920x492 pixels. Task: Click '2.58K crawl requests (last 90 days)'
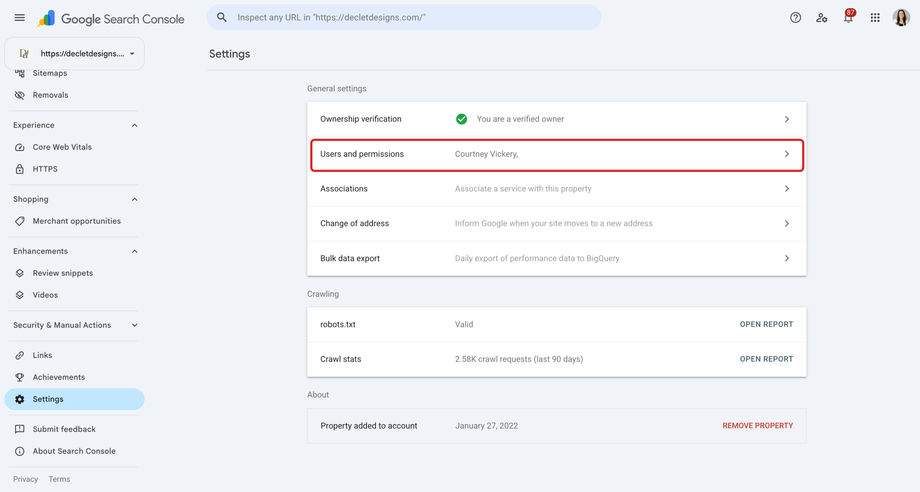(x=519, y=359)
